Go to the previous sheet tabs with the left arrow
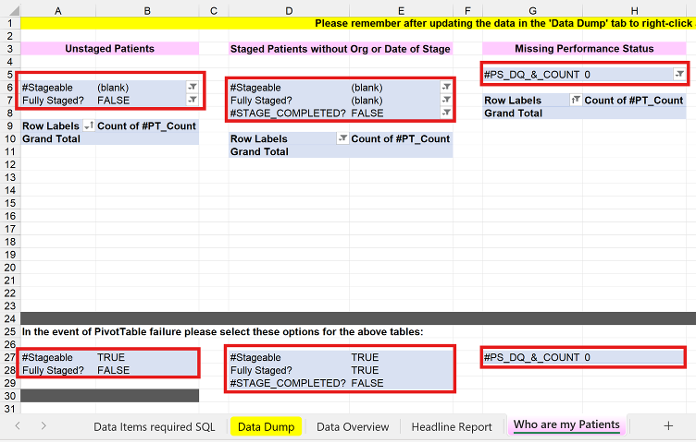Image resolution: width=696 pixels, height=442 pixels. 18,426
